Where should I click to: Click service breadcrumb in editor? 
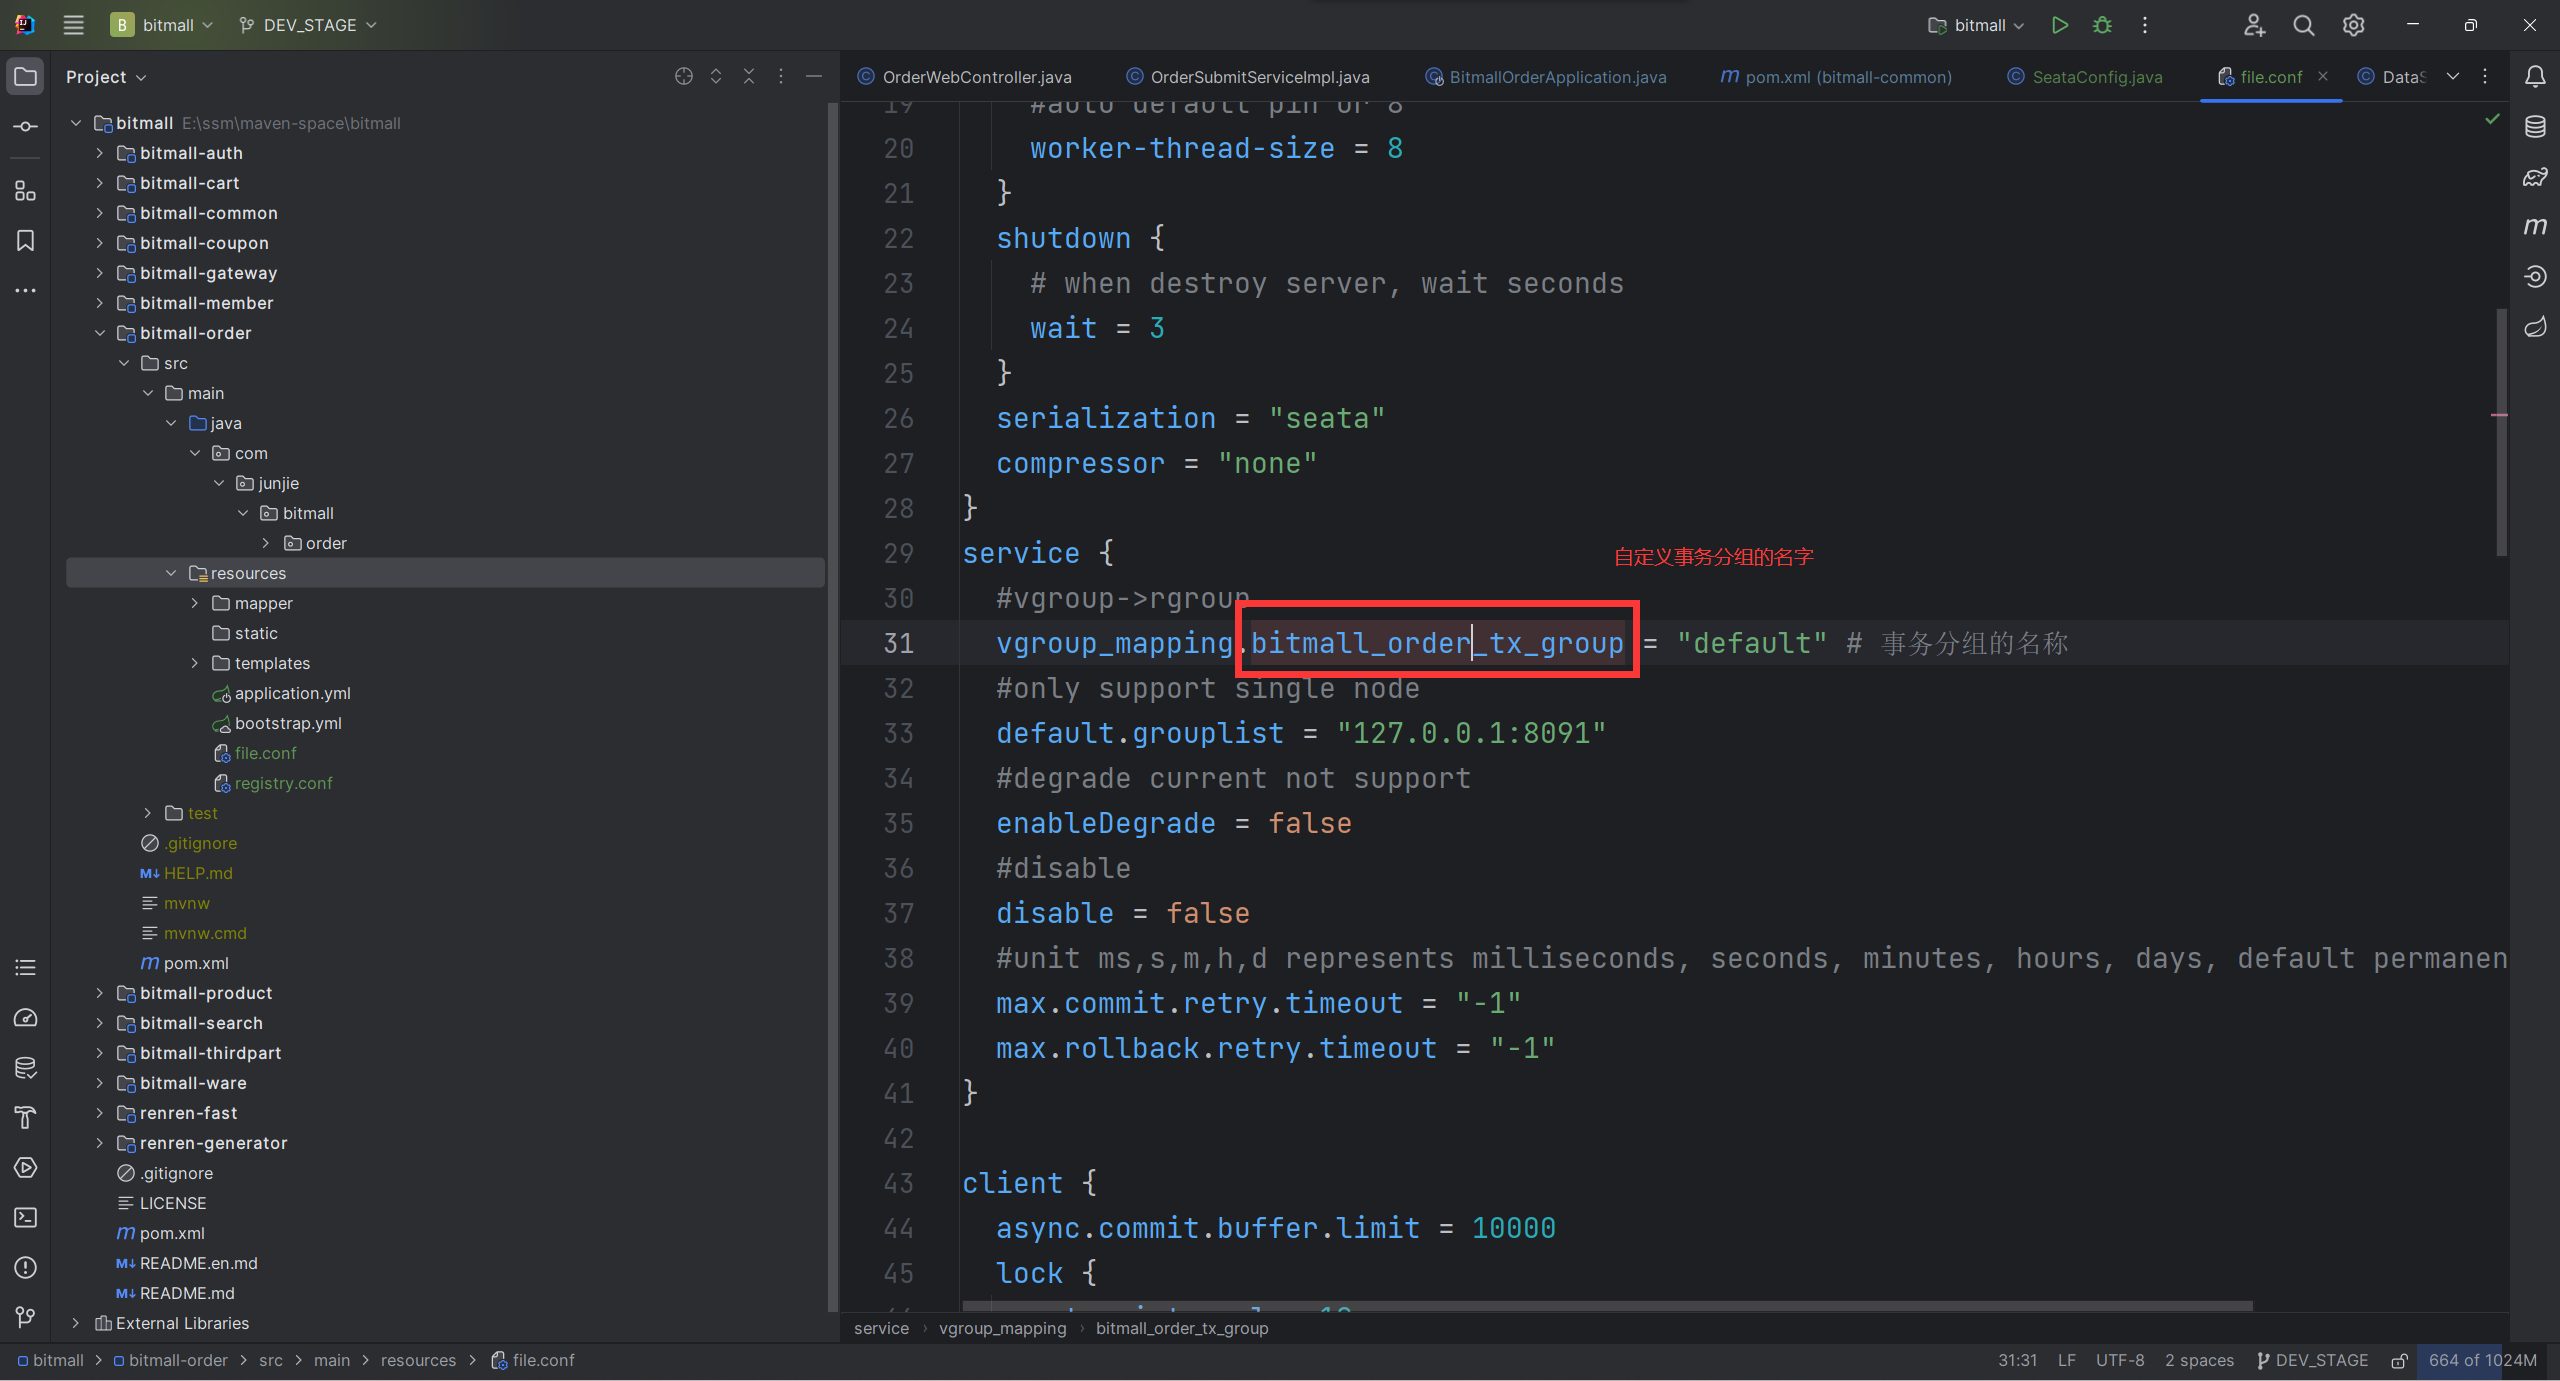click(881, 1329)
